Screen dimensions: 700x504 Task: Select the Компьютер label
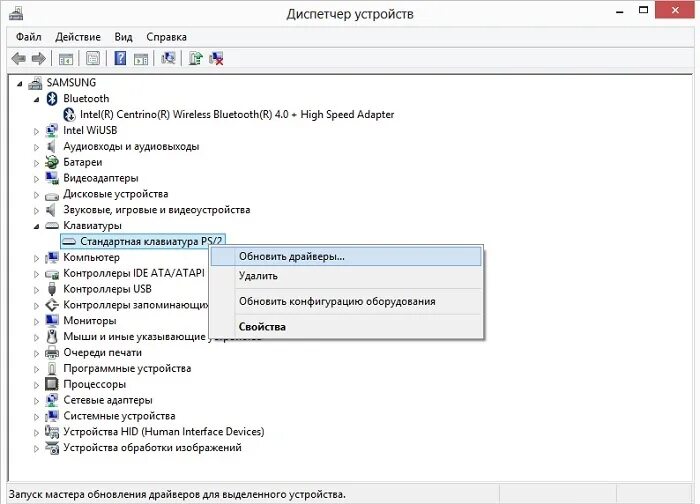tap(92, 258)
